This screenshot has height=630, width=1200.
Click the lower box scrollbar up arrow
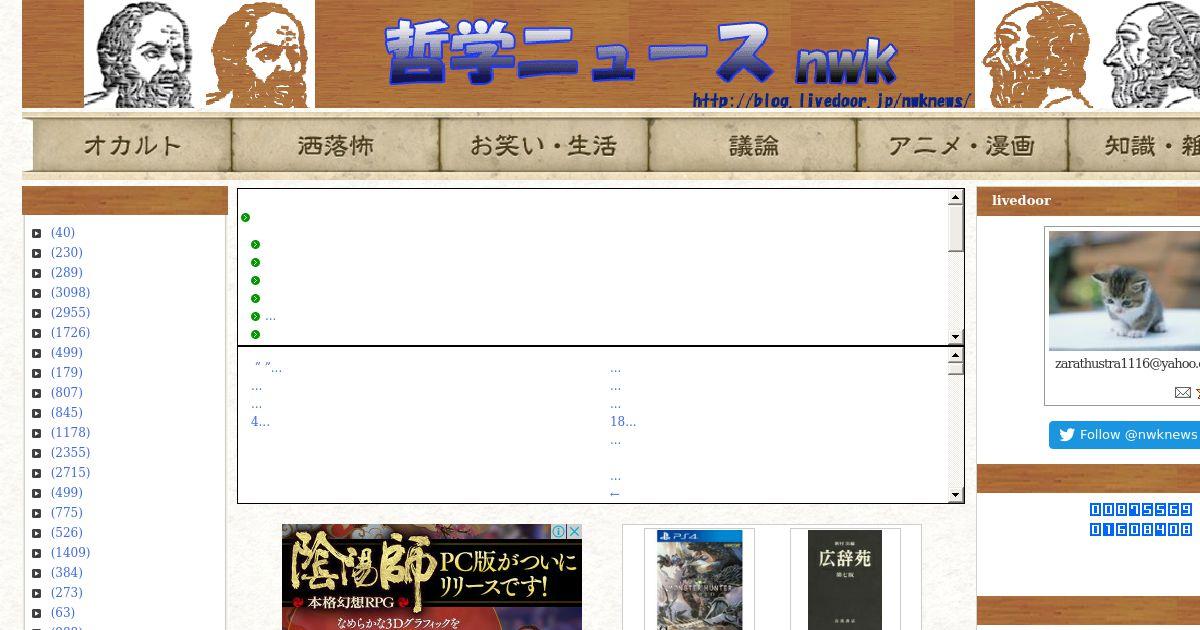coord(956,355)
